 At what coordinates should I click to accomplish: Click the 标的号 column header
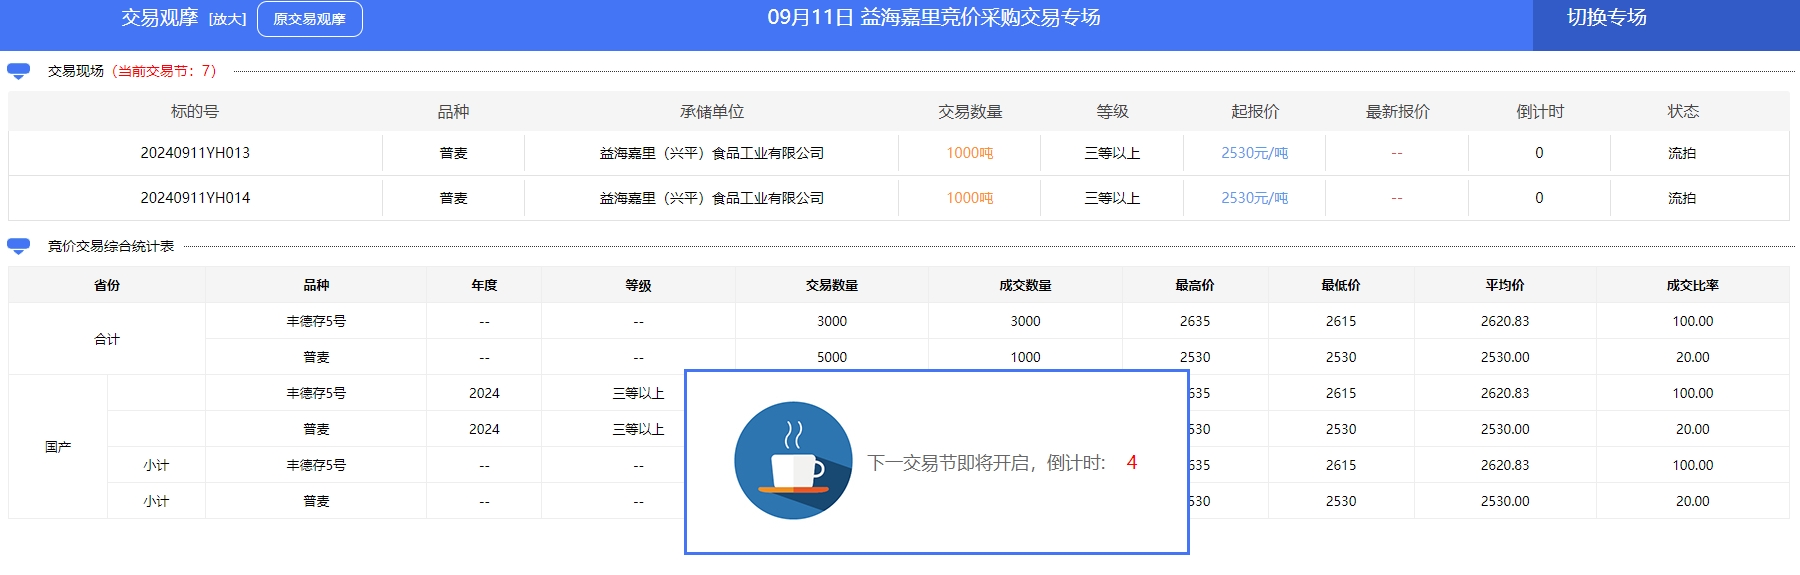click(x=195, y=111)
